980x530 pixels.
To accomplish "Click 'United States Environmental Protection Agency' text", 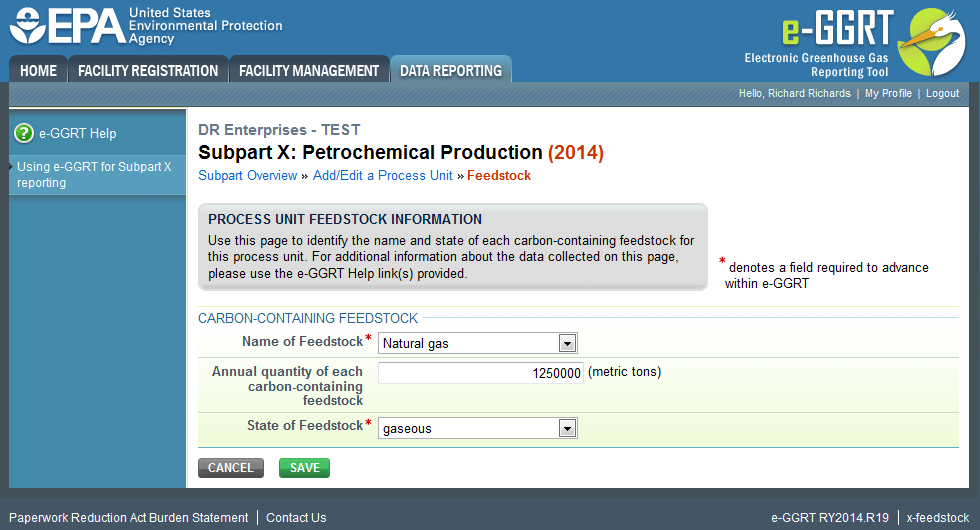I will pyautogui.click(x=206, y=26).
